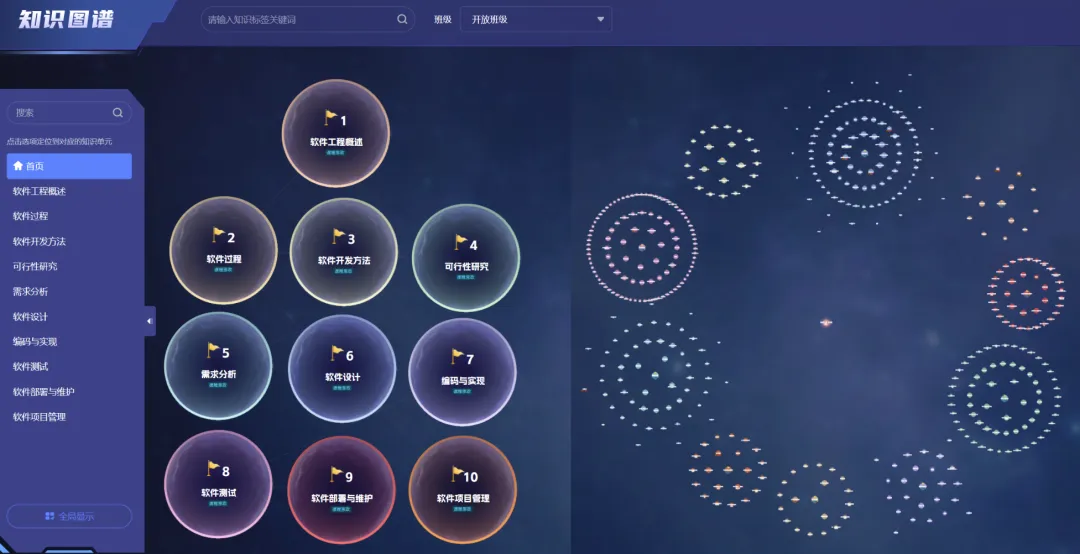Click the yellow flag icon numbered 5
Screen dimensions: 1080x554
(213, 351)
